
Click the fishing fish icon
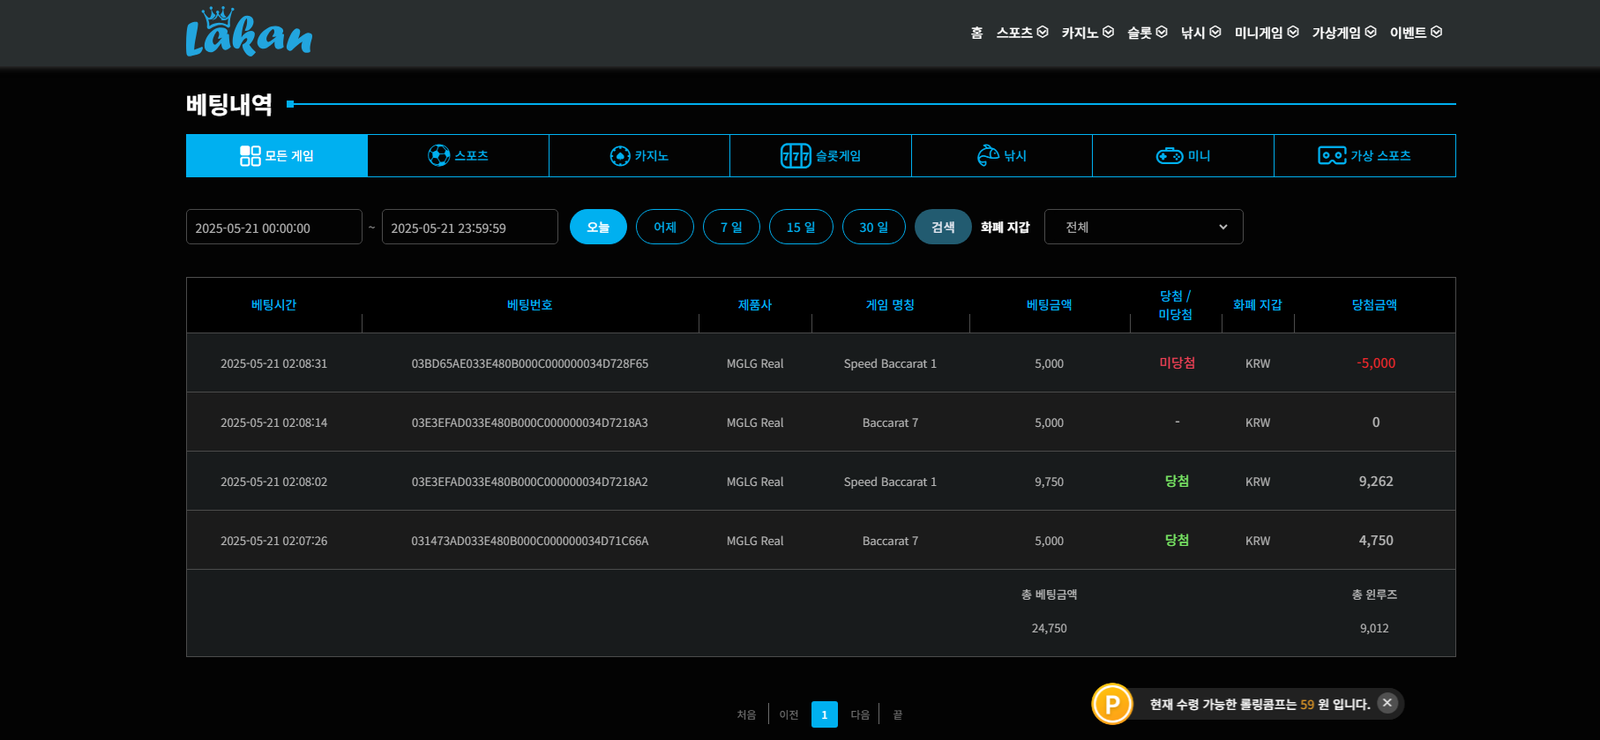click(988, 156)
